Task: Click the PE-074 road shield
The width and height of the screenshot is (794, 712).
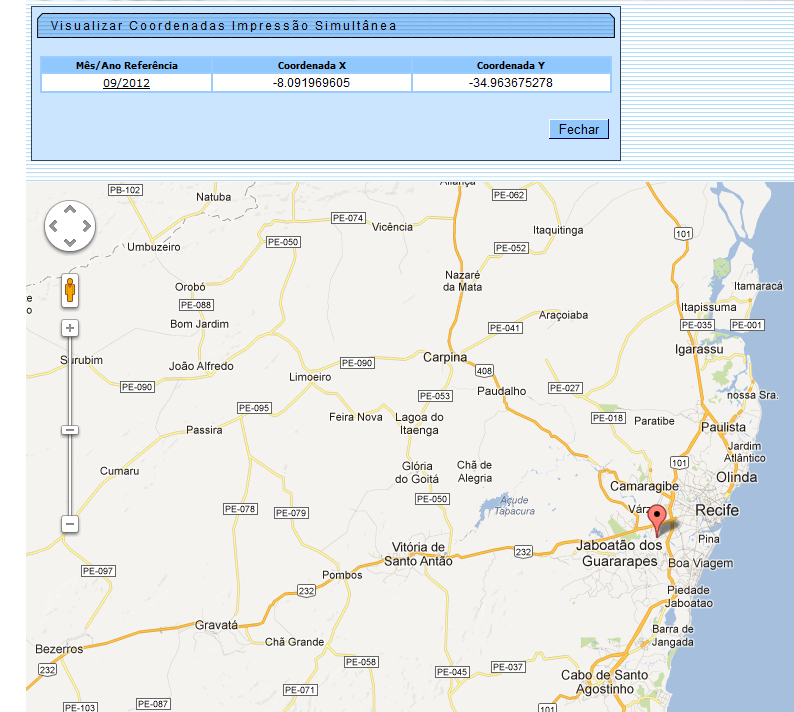Action: (348, 218)
